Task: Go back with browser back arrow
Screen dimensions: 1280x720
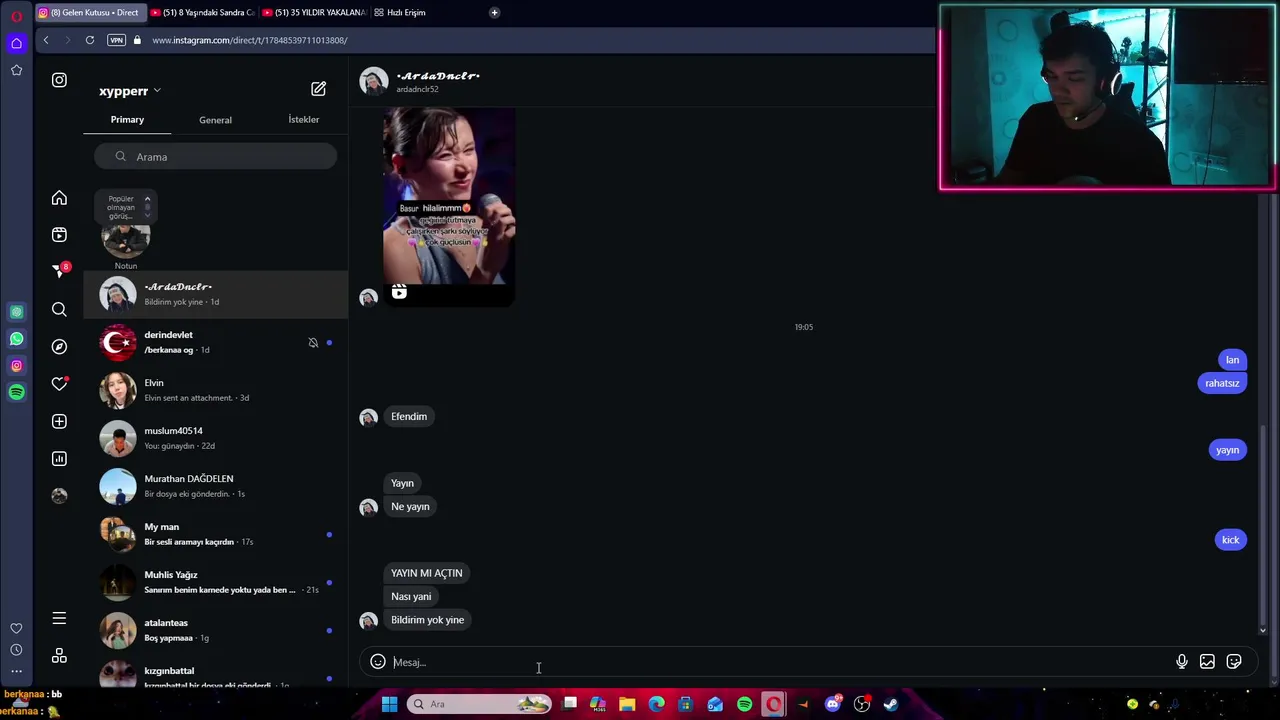Action: (46, 40)
